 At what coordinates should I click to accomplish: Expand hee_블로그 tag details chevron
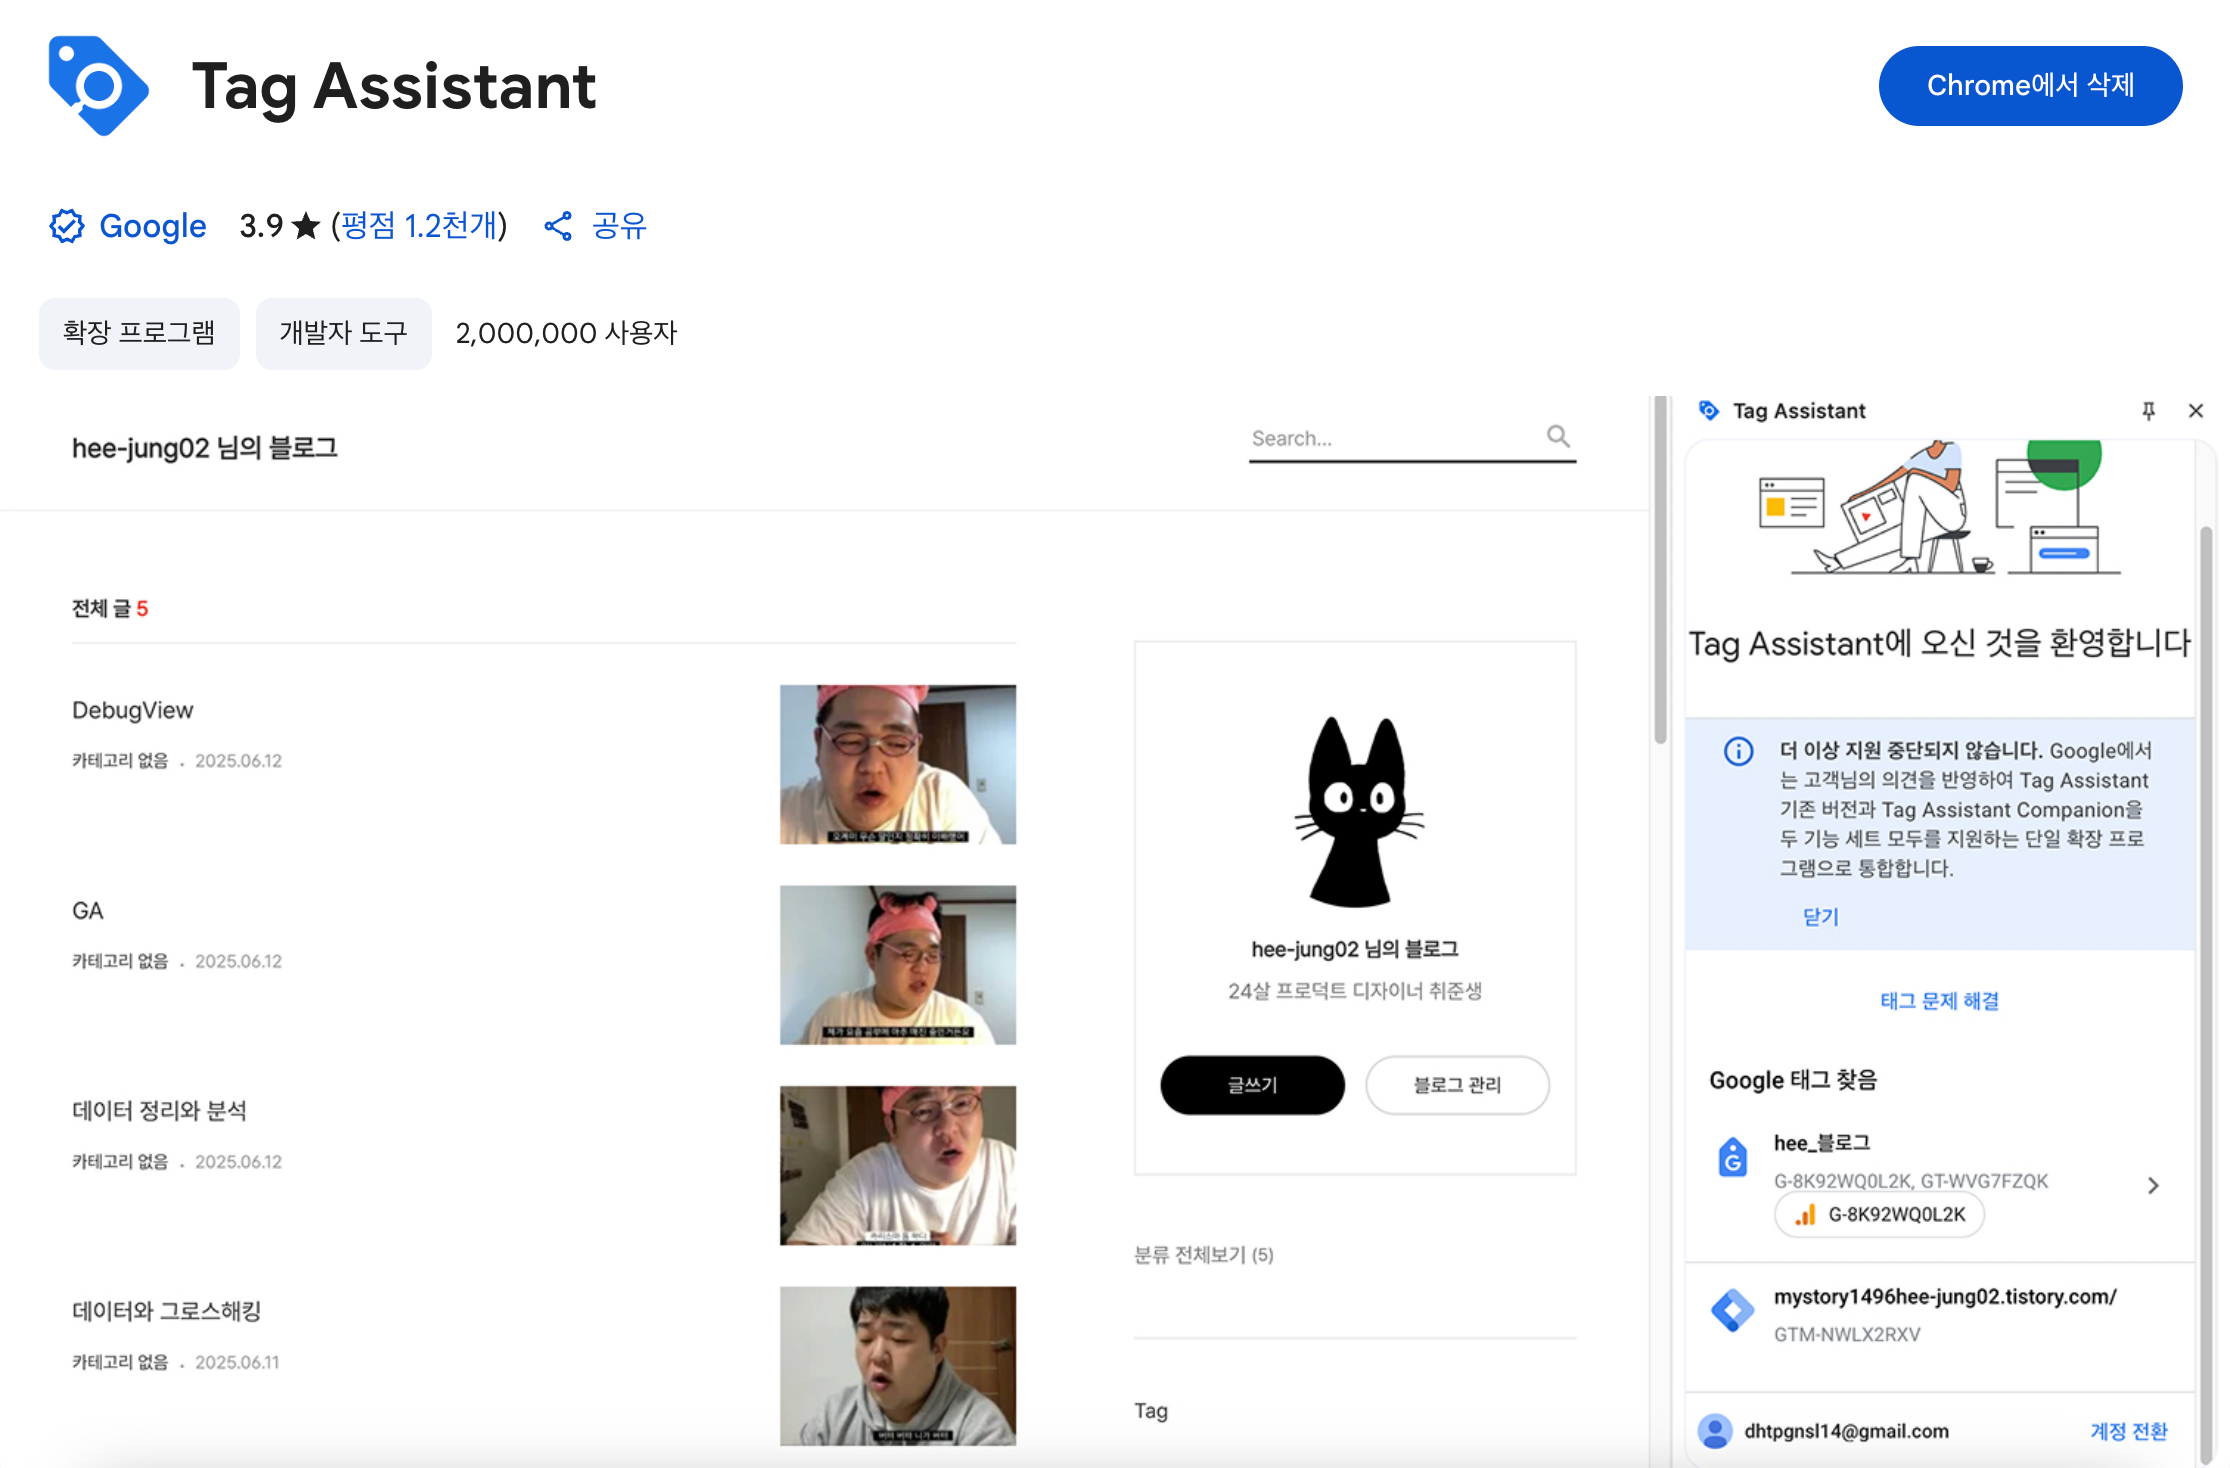[x=2153, y=1185]
